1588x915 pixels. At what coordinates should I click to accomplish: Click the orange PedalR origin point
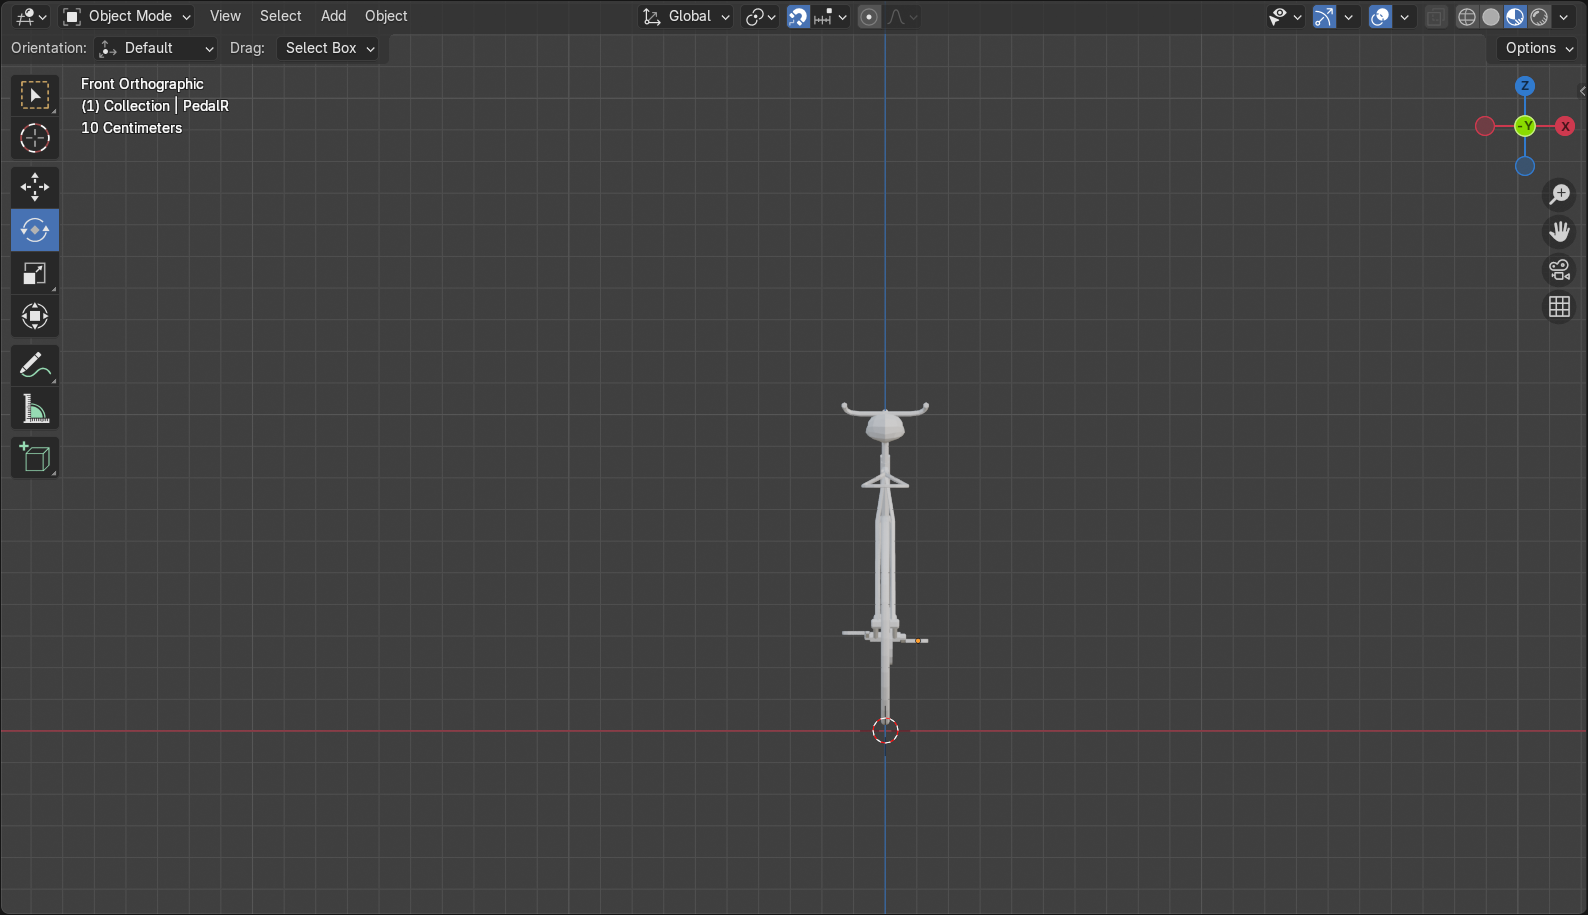tap(918, 641)
